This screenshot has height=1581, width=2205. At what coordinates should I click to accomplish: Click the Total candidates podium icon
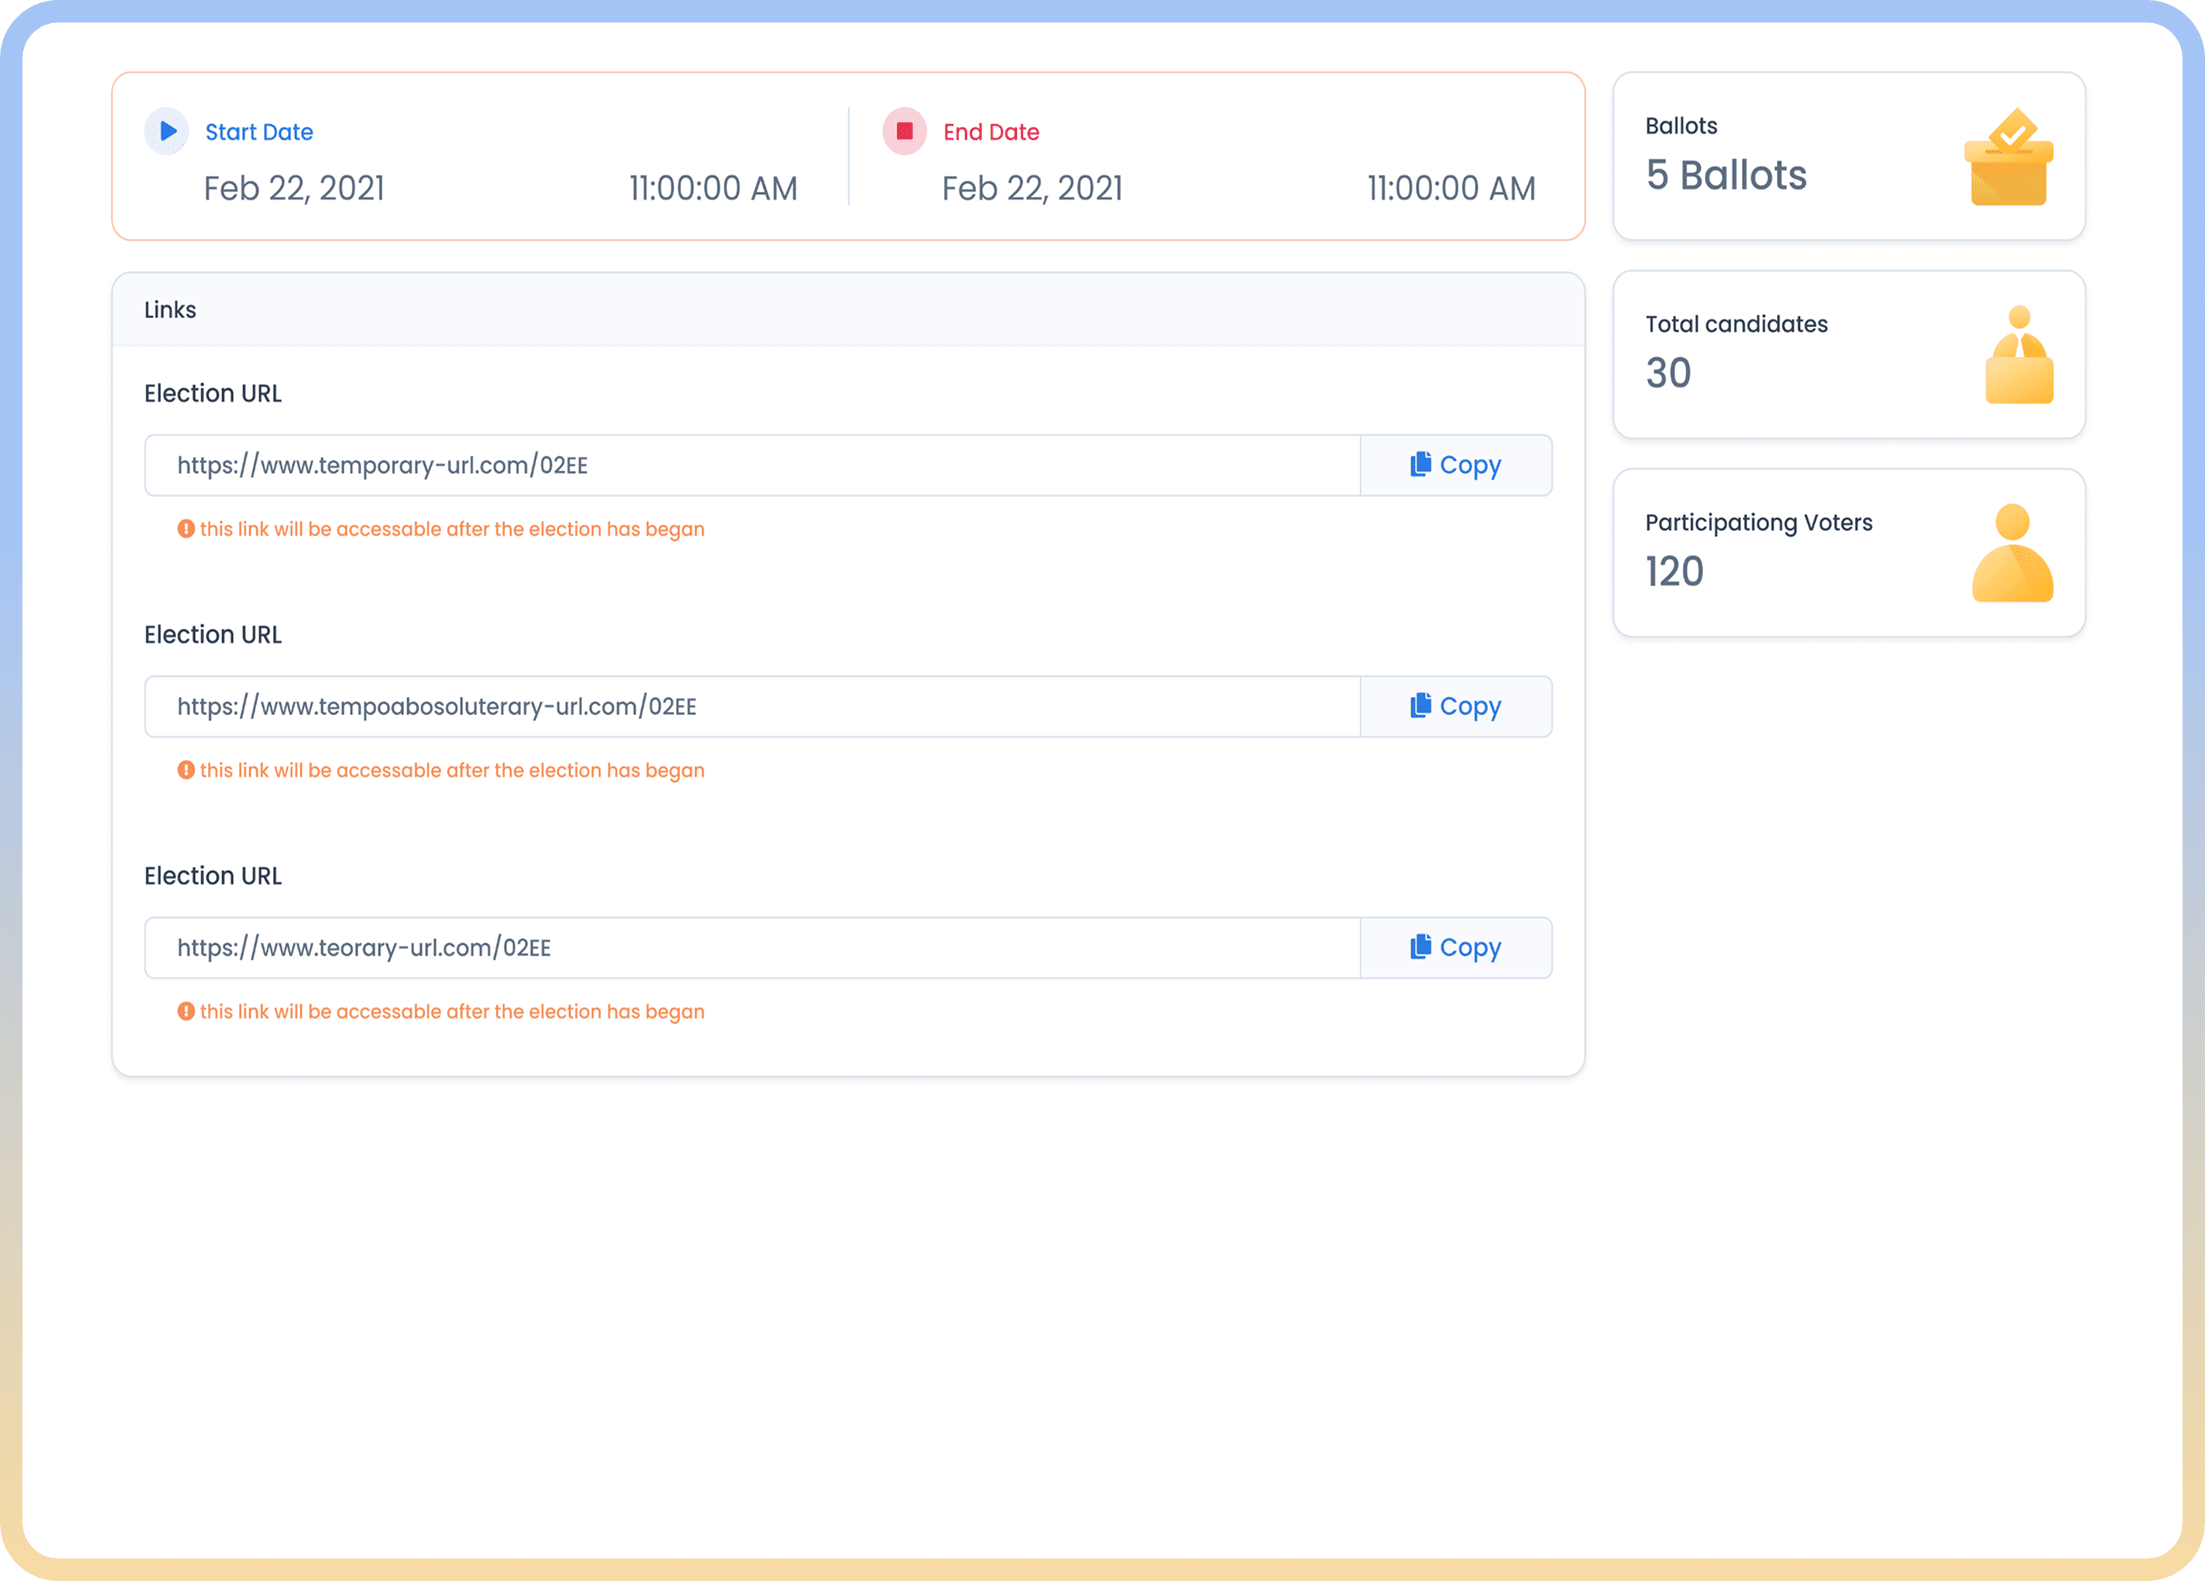point(2018,355)
